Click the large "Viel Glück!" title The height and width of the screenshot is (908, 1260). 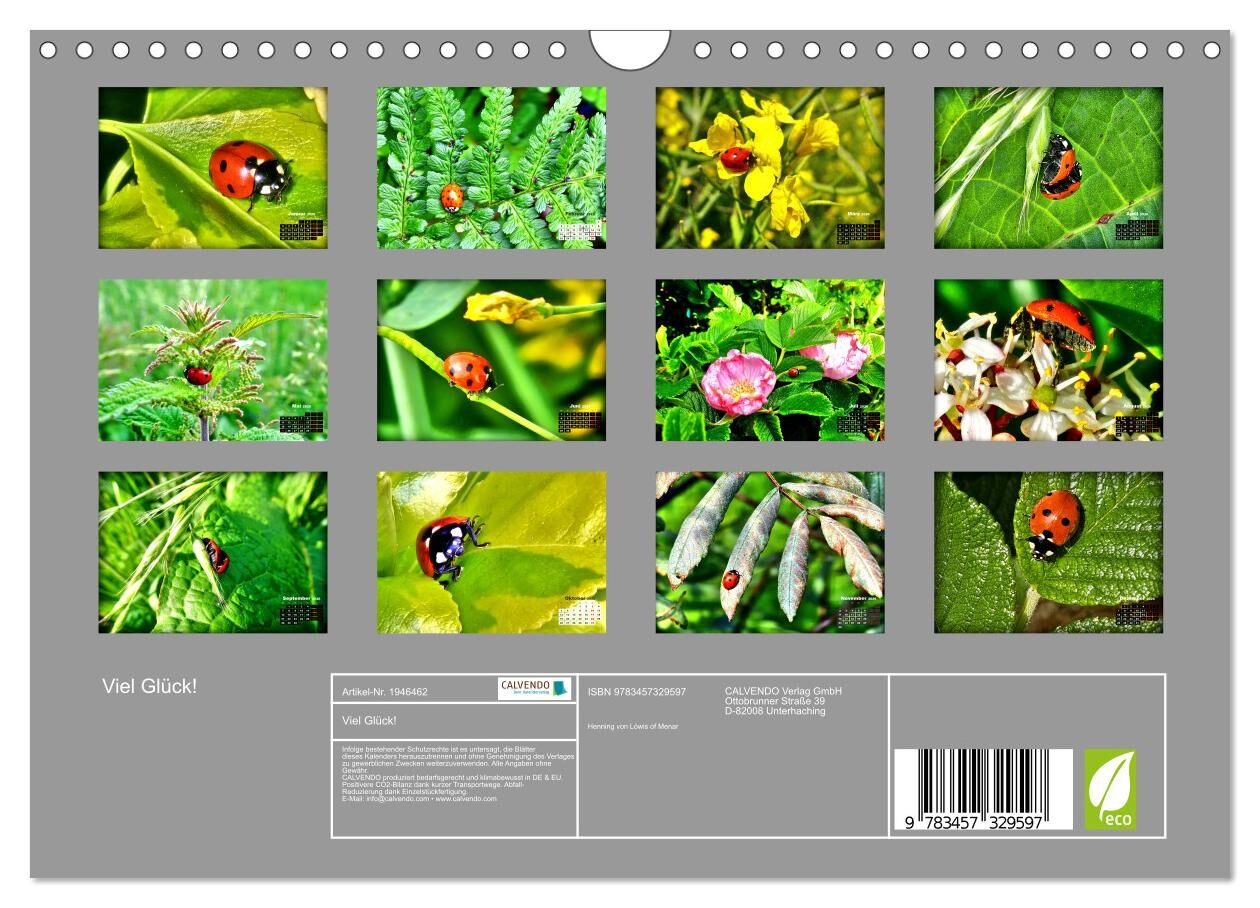149,686
